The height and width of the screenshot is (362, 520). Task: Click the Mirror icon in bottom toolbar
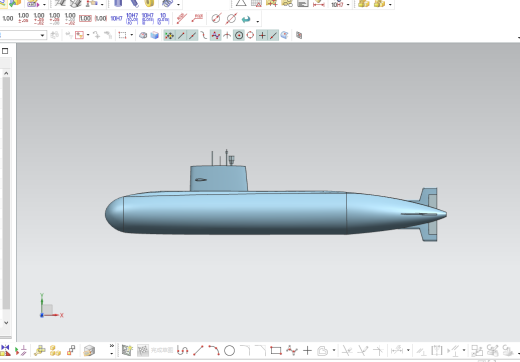5,351
